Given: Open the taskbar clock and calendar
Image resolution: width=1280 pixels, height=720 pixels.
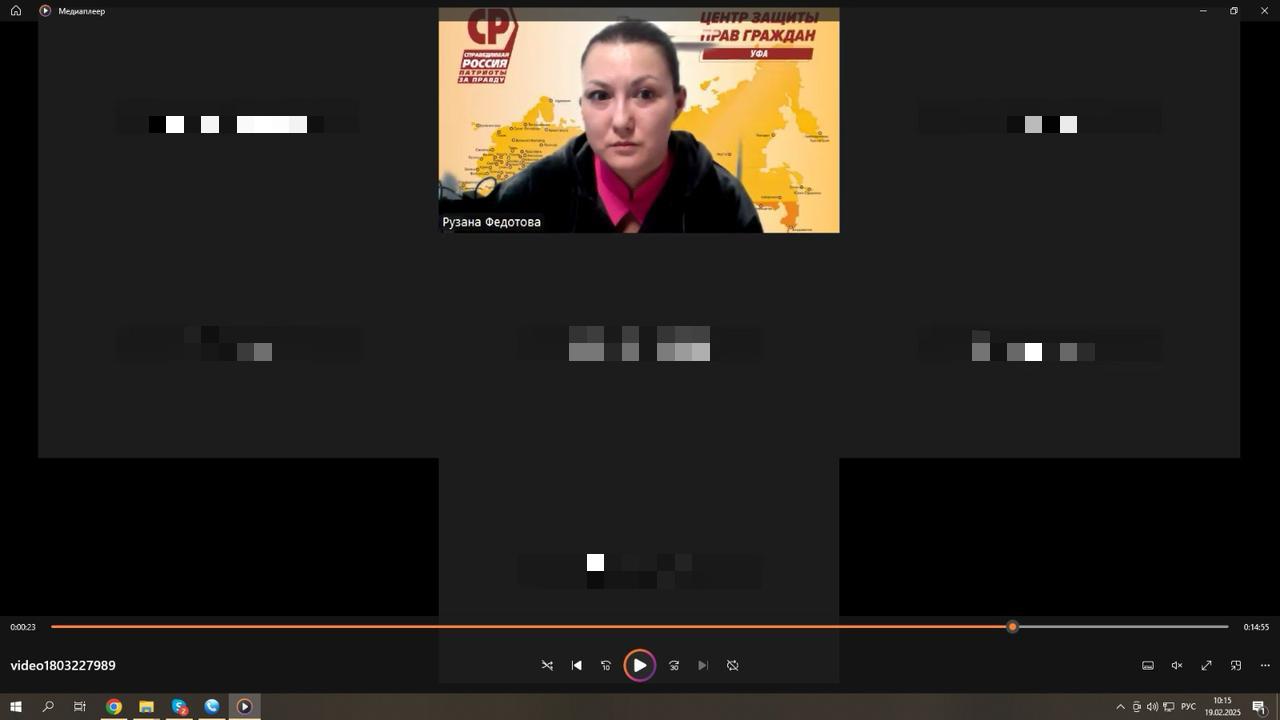Looking at the screenshot, I should pyautogui.click(x=1222, y=707).
